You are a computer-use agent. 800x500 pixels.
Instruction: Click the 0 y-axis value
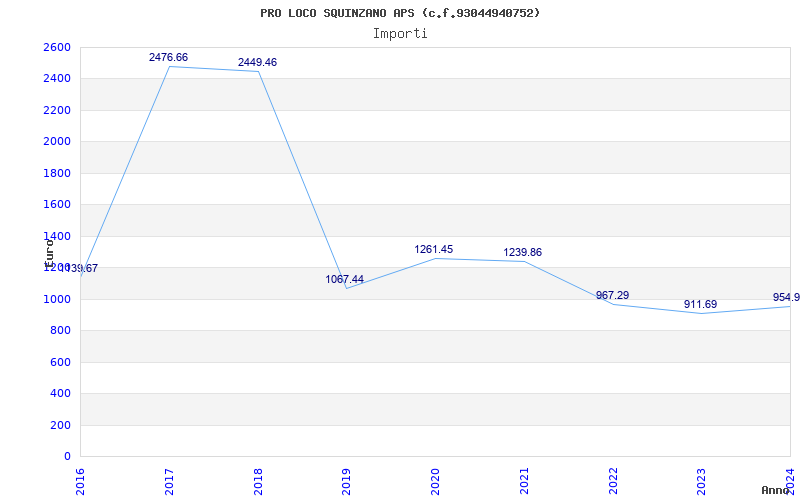pyautogui.click(x=67, y=457)
